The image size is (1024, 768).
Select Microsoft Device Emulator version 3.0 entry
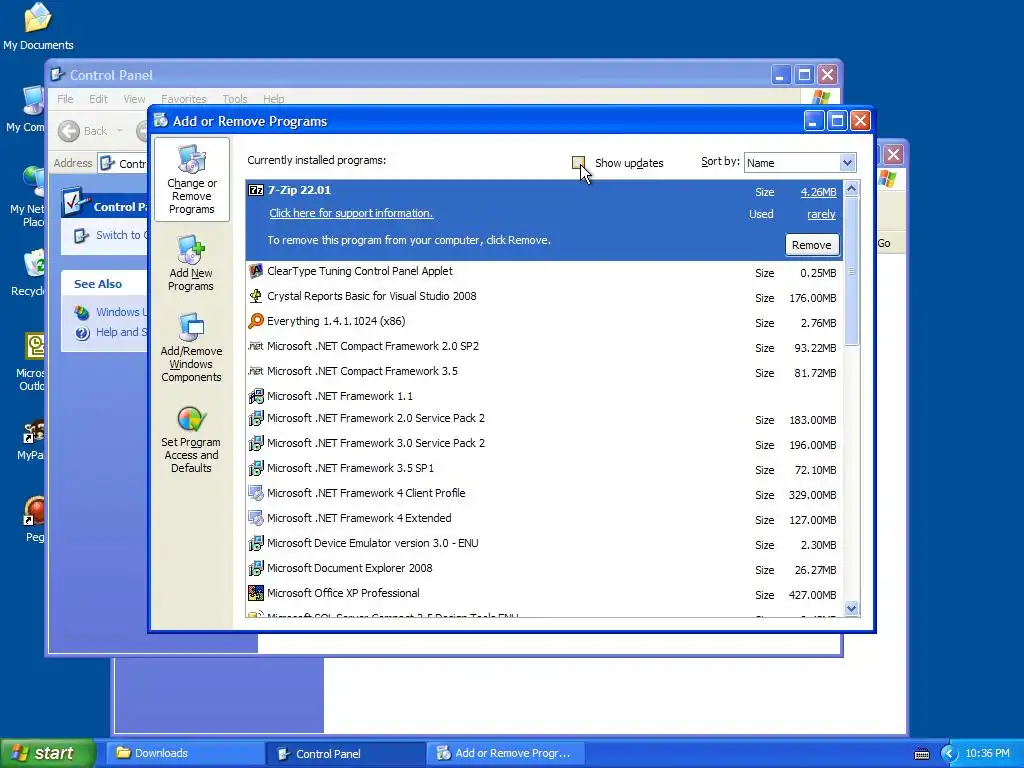(544, 543)
